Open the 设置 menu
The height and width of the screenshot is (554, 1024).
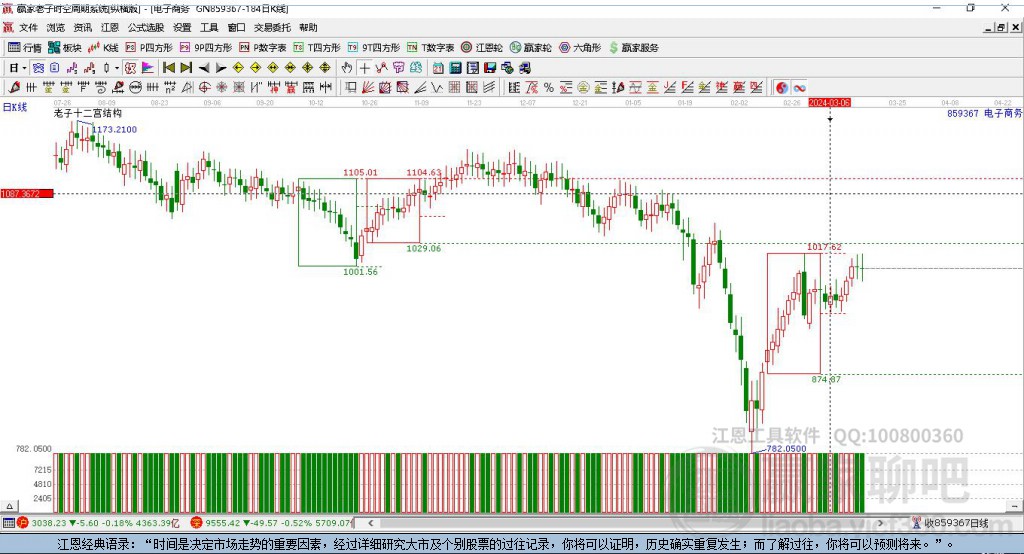click(182, 27)
